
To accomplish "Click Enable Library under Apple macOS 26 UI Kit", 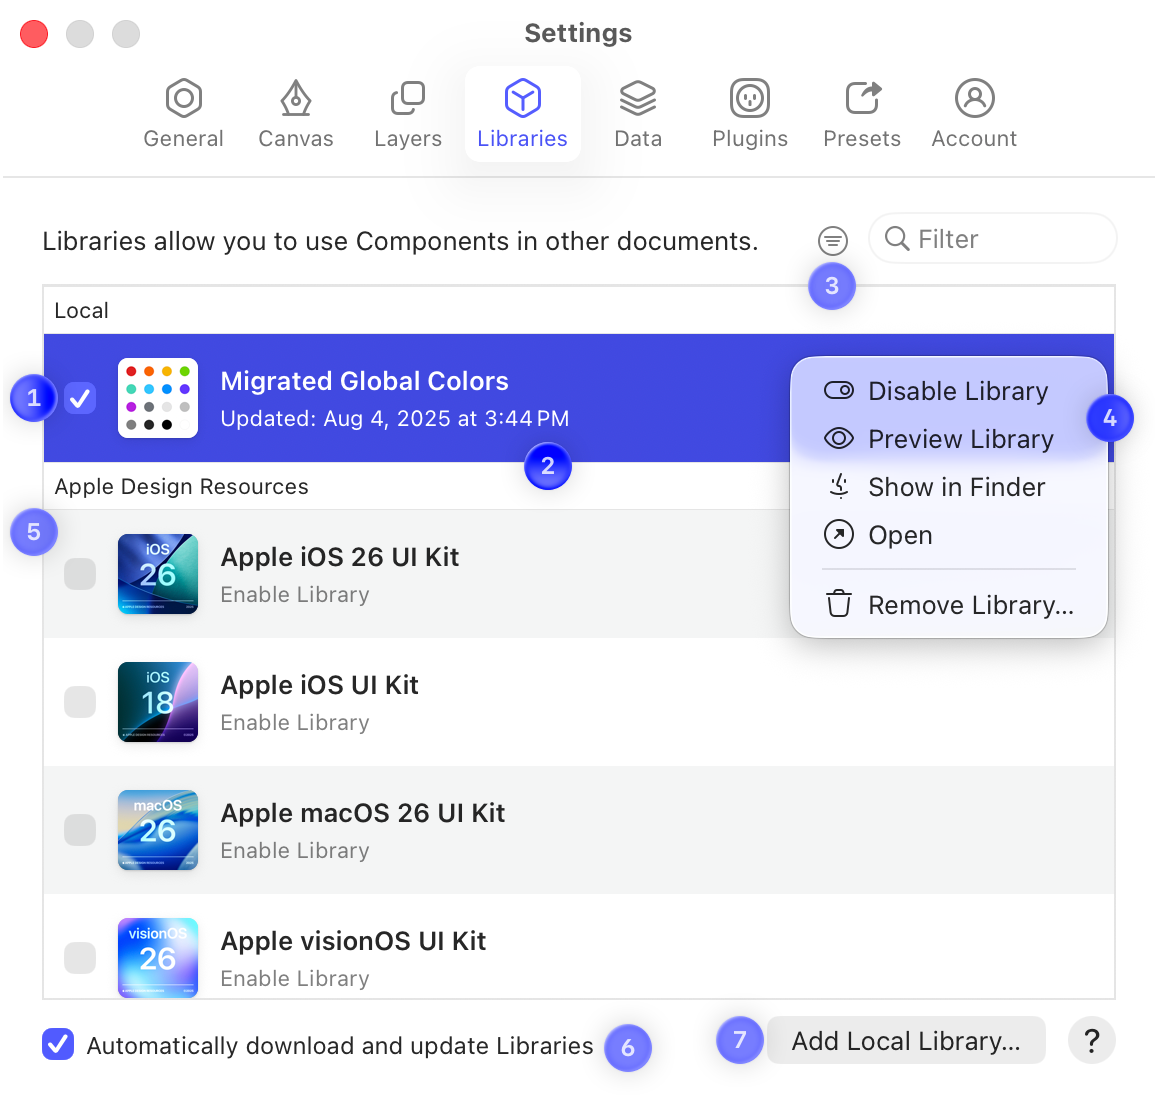I will coord(295,851).
